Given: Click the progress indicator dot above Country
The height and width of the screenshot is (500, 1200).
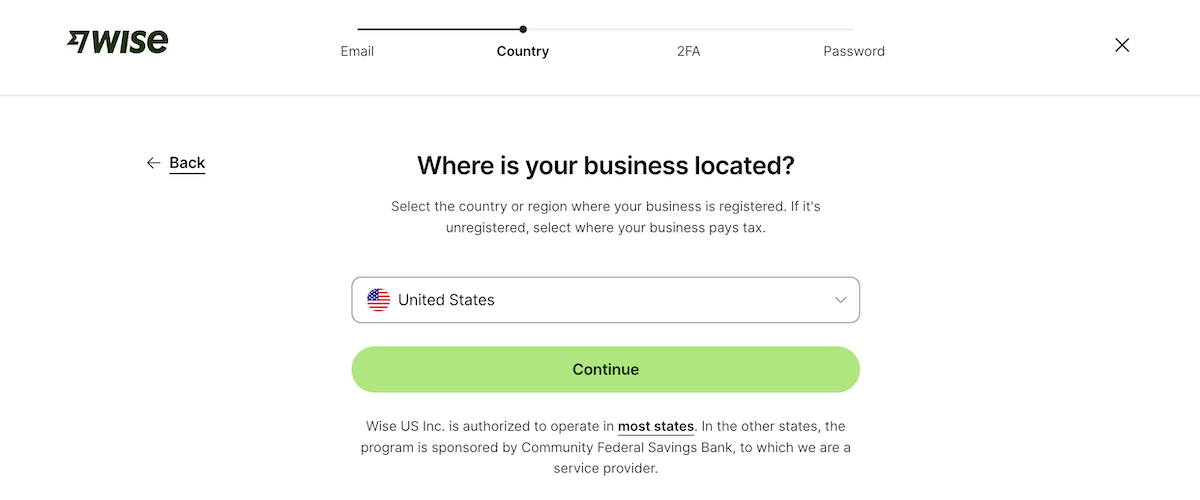Looking at the screenshot, I should click(x=523, y=29).
